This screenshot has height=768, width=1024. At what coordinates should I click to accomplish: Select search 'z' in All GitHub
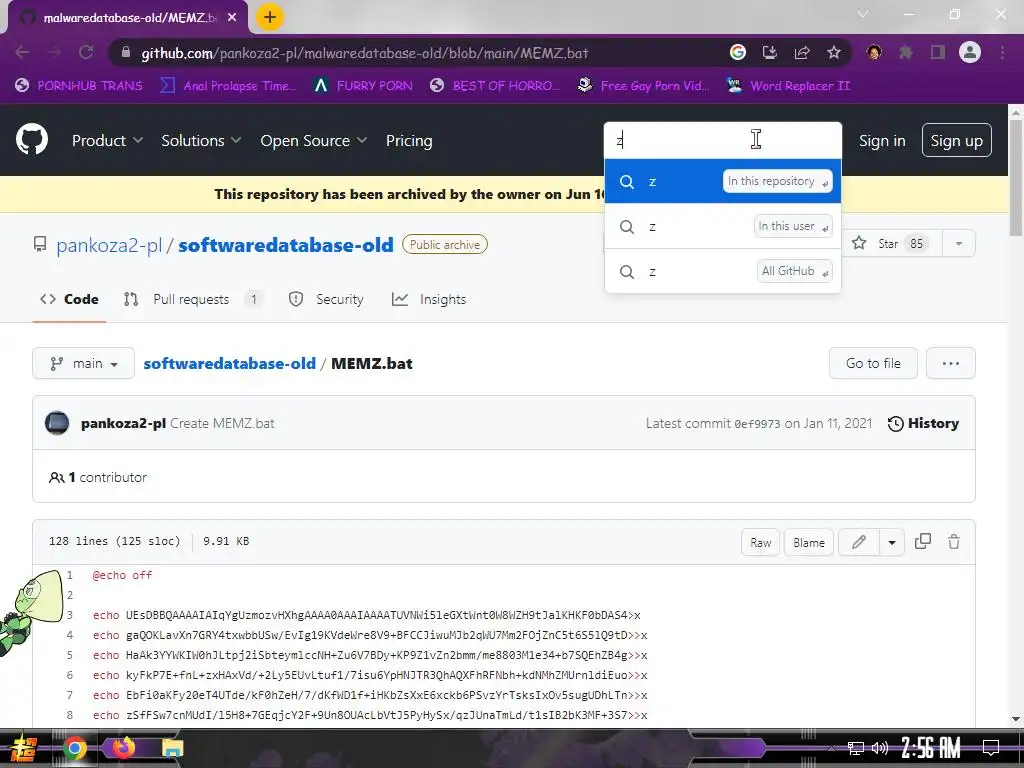point(723,271)
